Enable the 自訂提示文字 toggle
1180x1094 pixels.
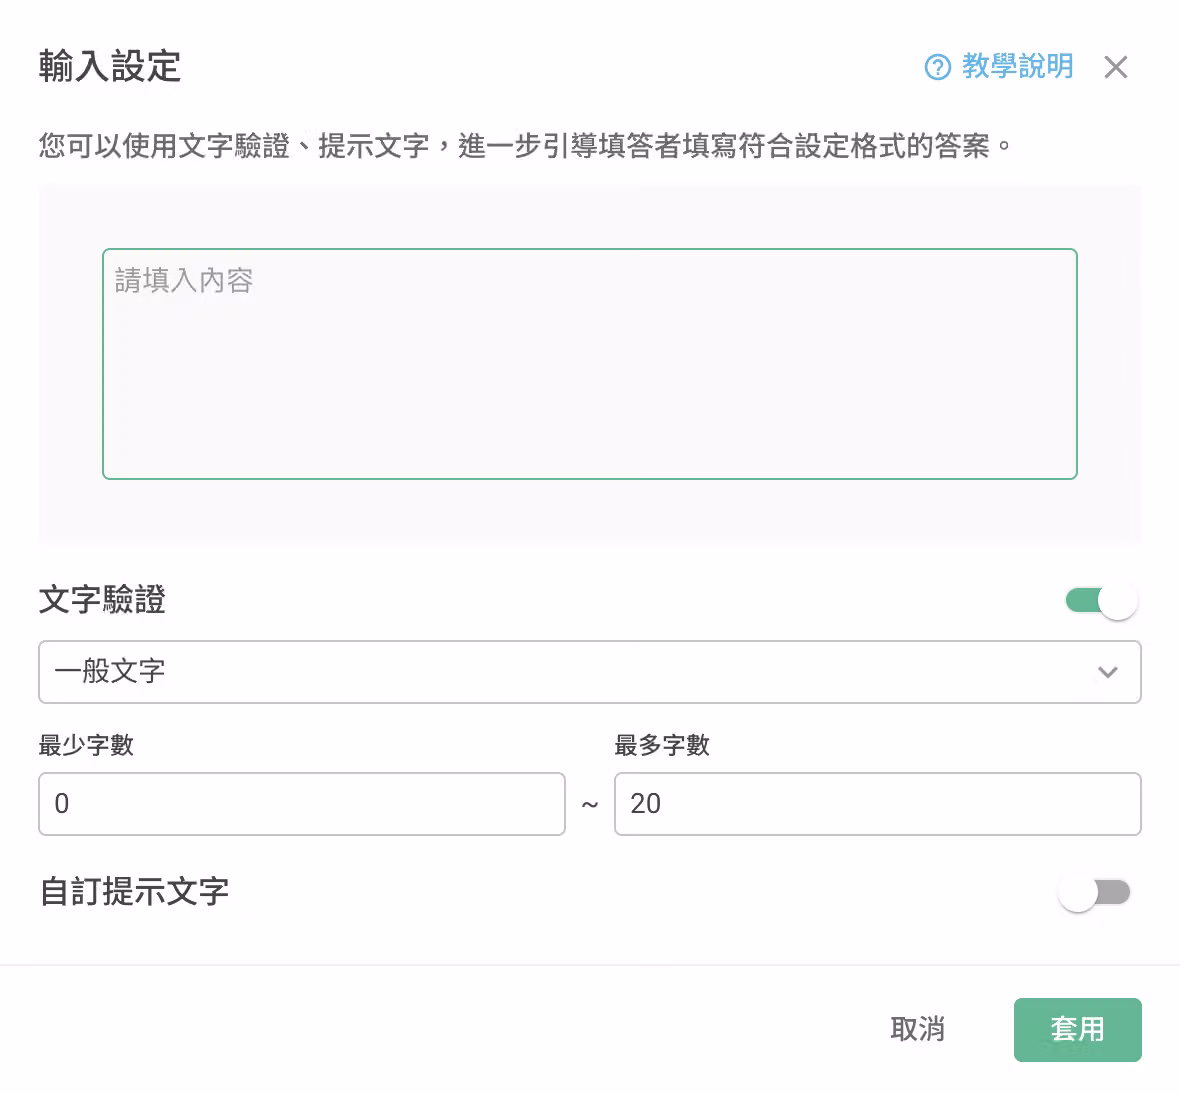click(1095, 892)
